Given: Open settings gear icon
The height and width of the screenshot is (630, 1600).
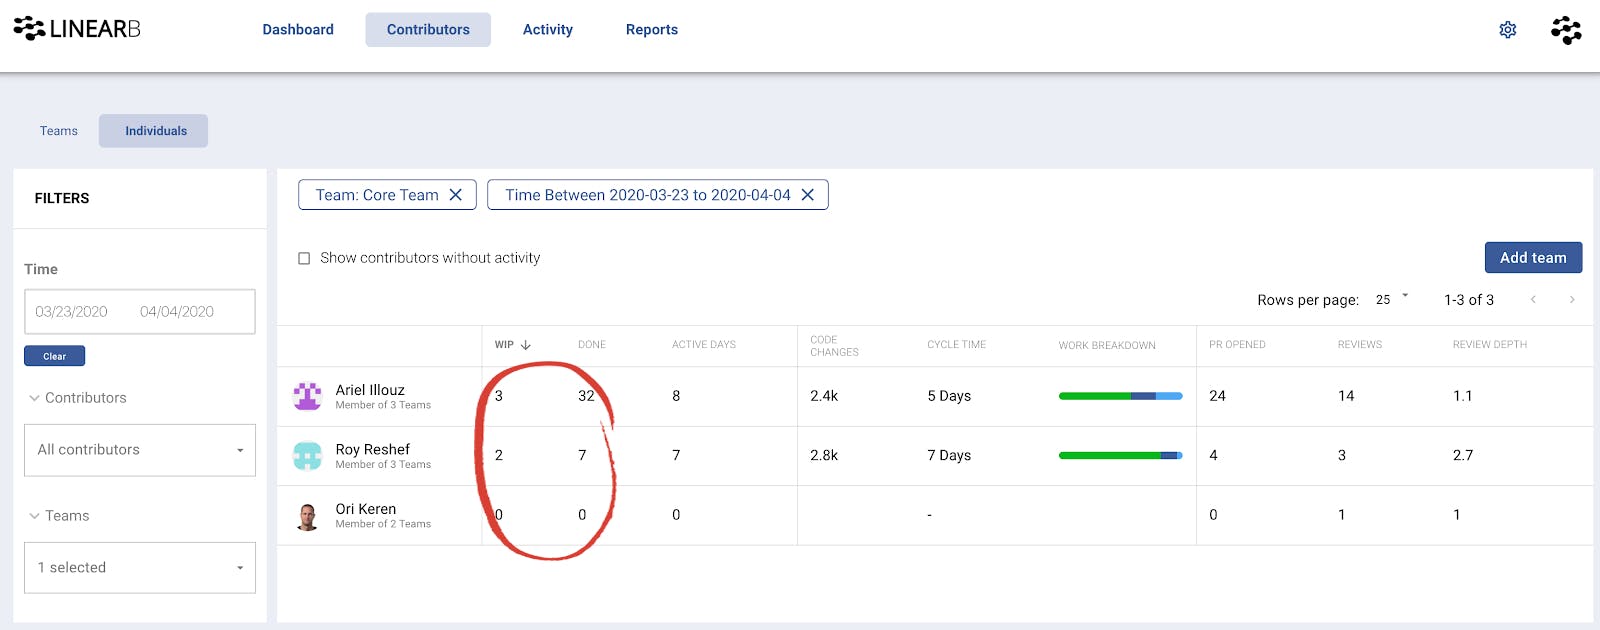Looking at the screenshot, I should (1508, 30).
